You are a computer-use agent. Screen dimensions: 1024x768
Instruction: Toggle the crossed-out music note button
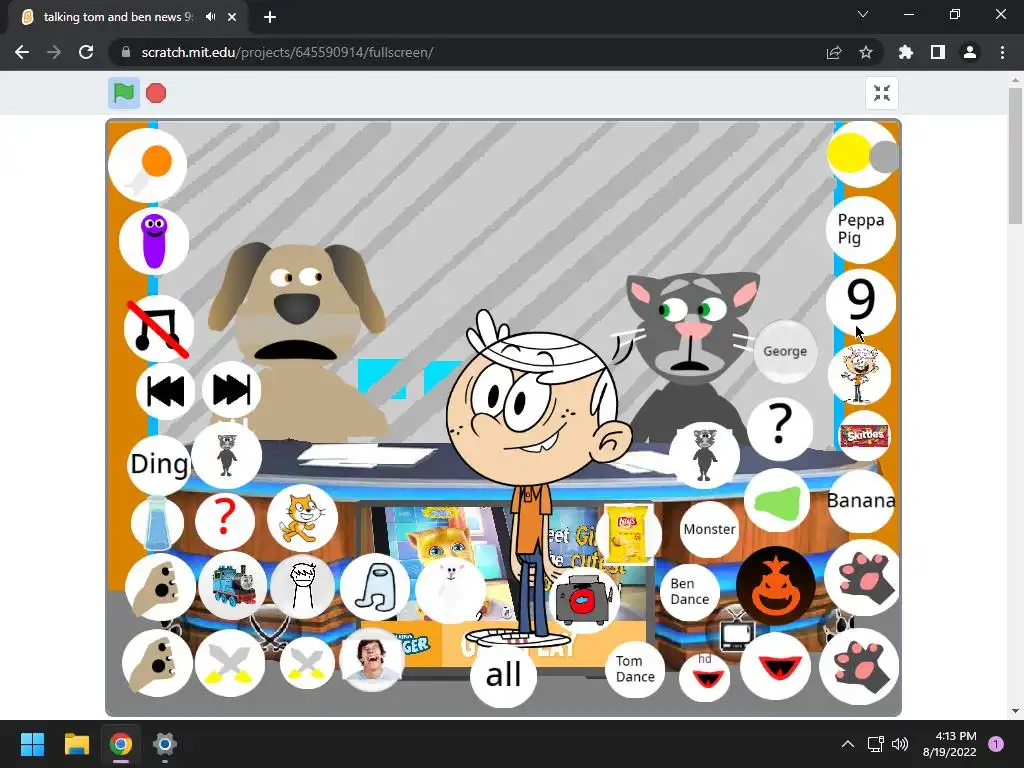pos(159,329)
